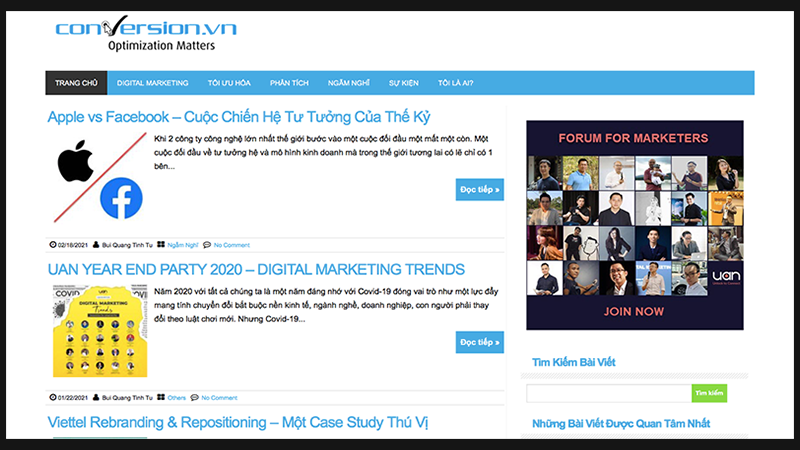
Task: Click the date 01/22/2021
Action: 72,398
